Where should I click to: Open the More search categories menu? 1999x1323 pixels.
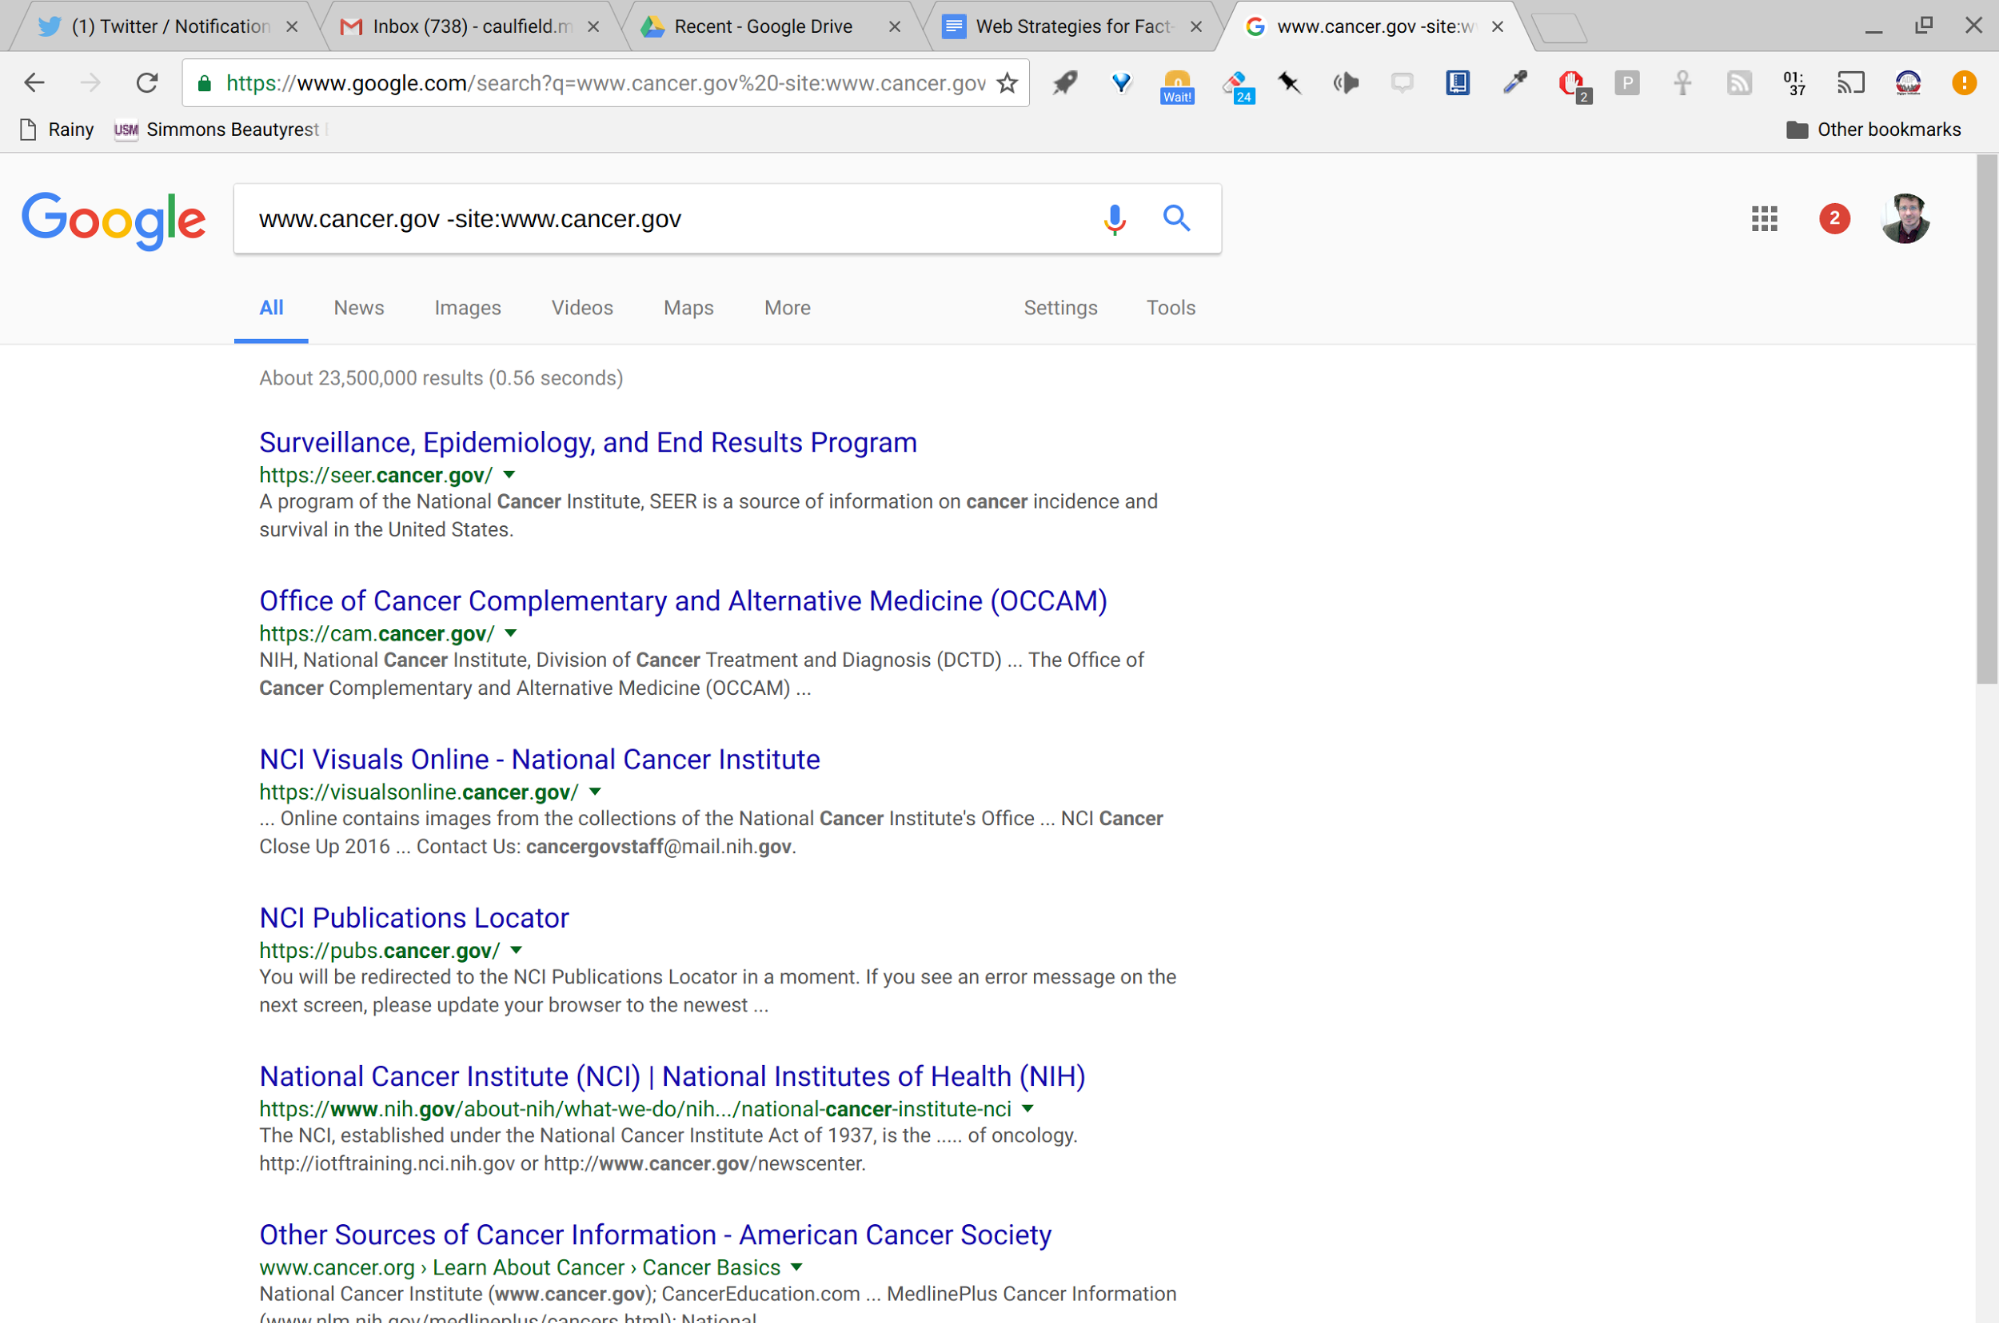[x=787, y=308]
